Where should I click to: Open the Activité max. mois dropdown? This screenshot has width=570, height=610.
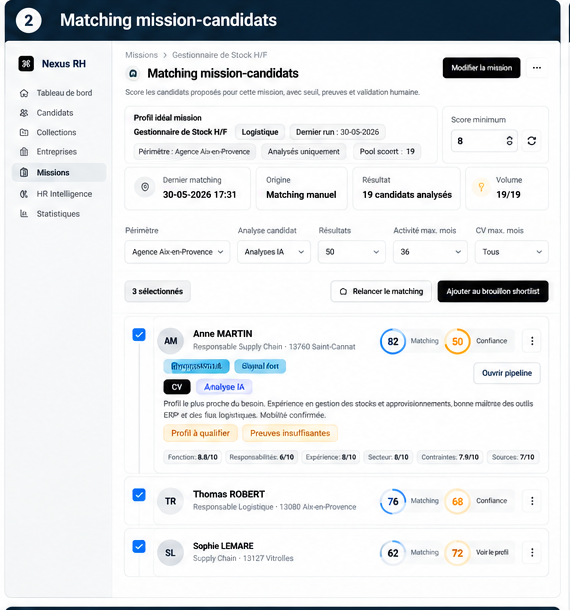click(430, 252)
